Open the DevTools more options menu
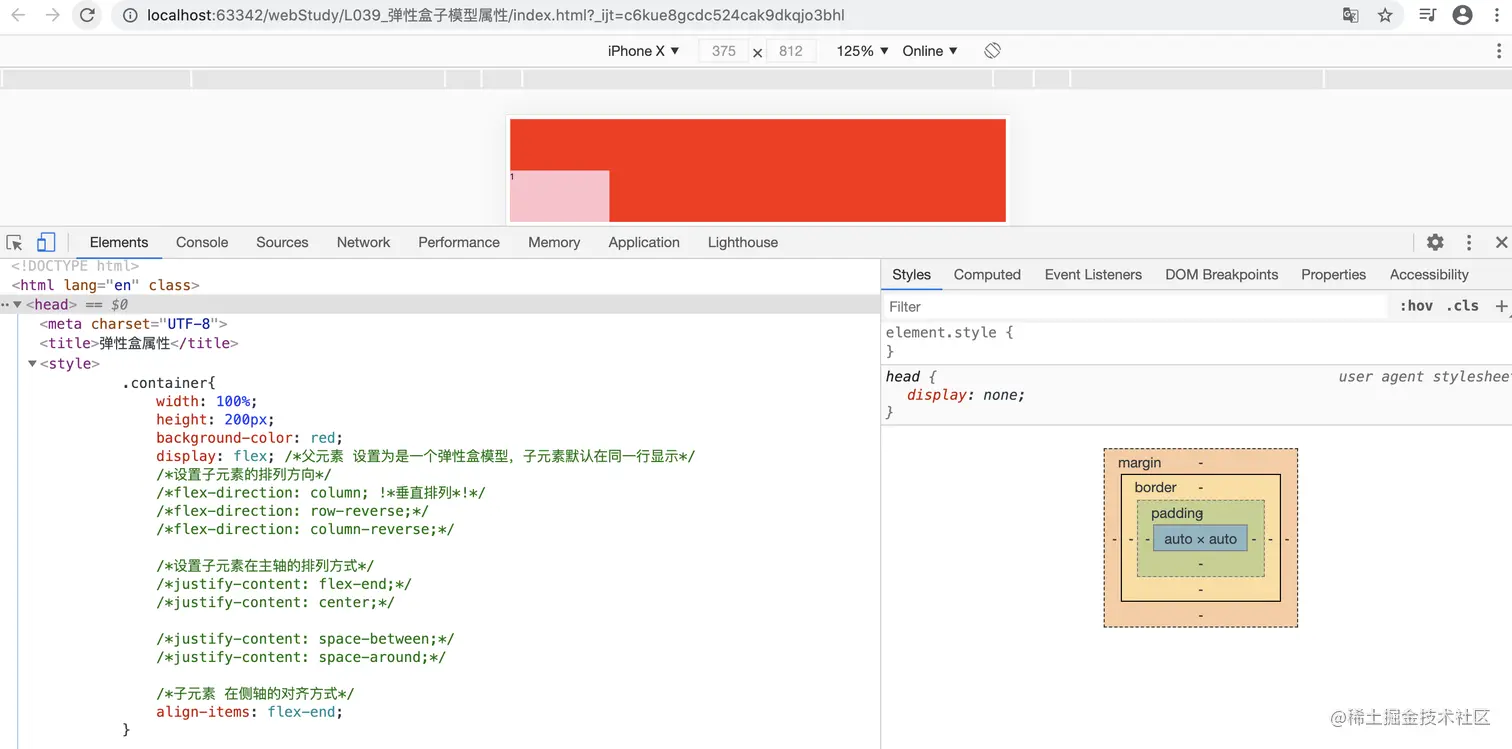This screenshot has height=749, width=1512. pyautogui.click(x=1469, y=242)
